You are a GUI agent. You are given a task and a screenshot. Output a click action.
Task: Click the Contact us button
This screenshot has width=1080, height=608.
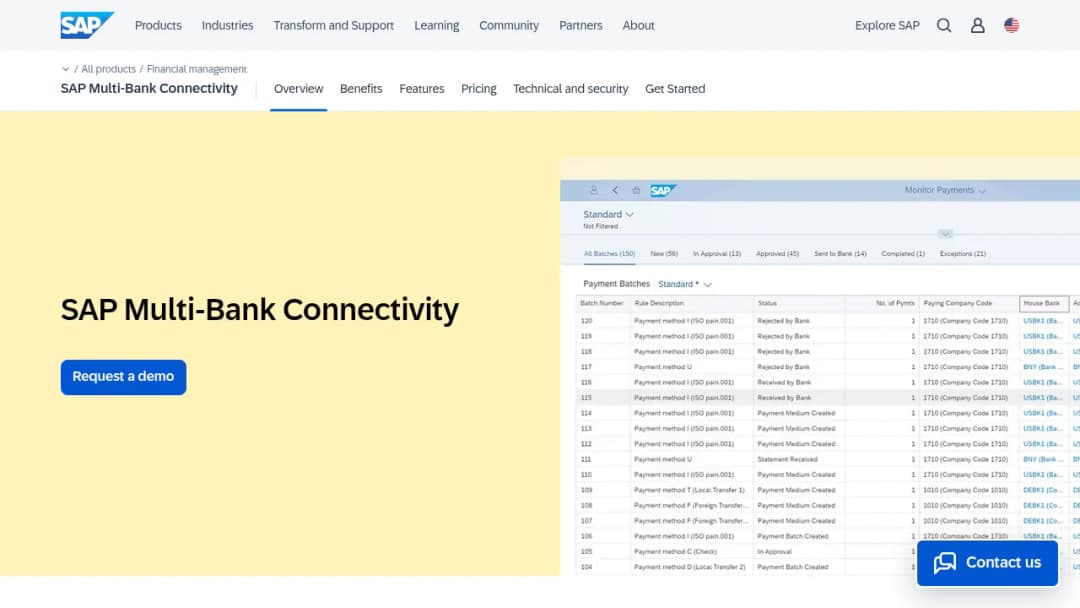coord(987,563)
